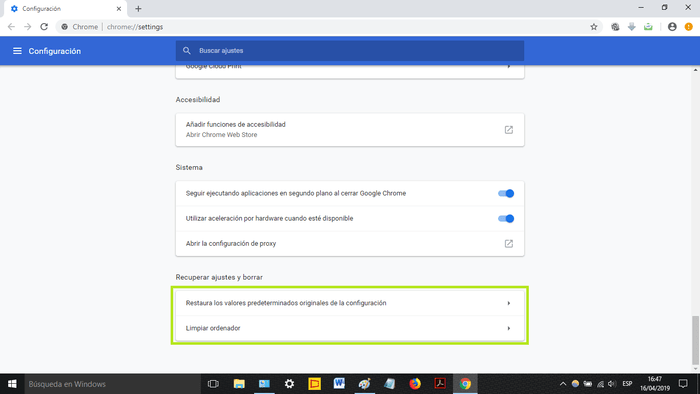This screenshot has width=700, height=394.
Task: Open the Windows Start menu
Action: [x=12, y=384]
